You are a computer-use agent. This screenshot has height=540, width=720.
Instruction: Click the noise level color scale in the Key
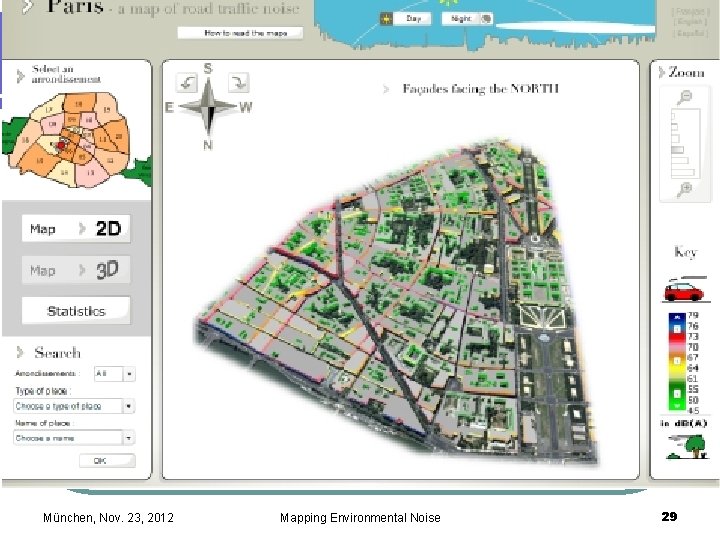click(677, 361)
